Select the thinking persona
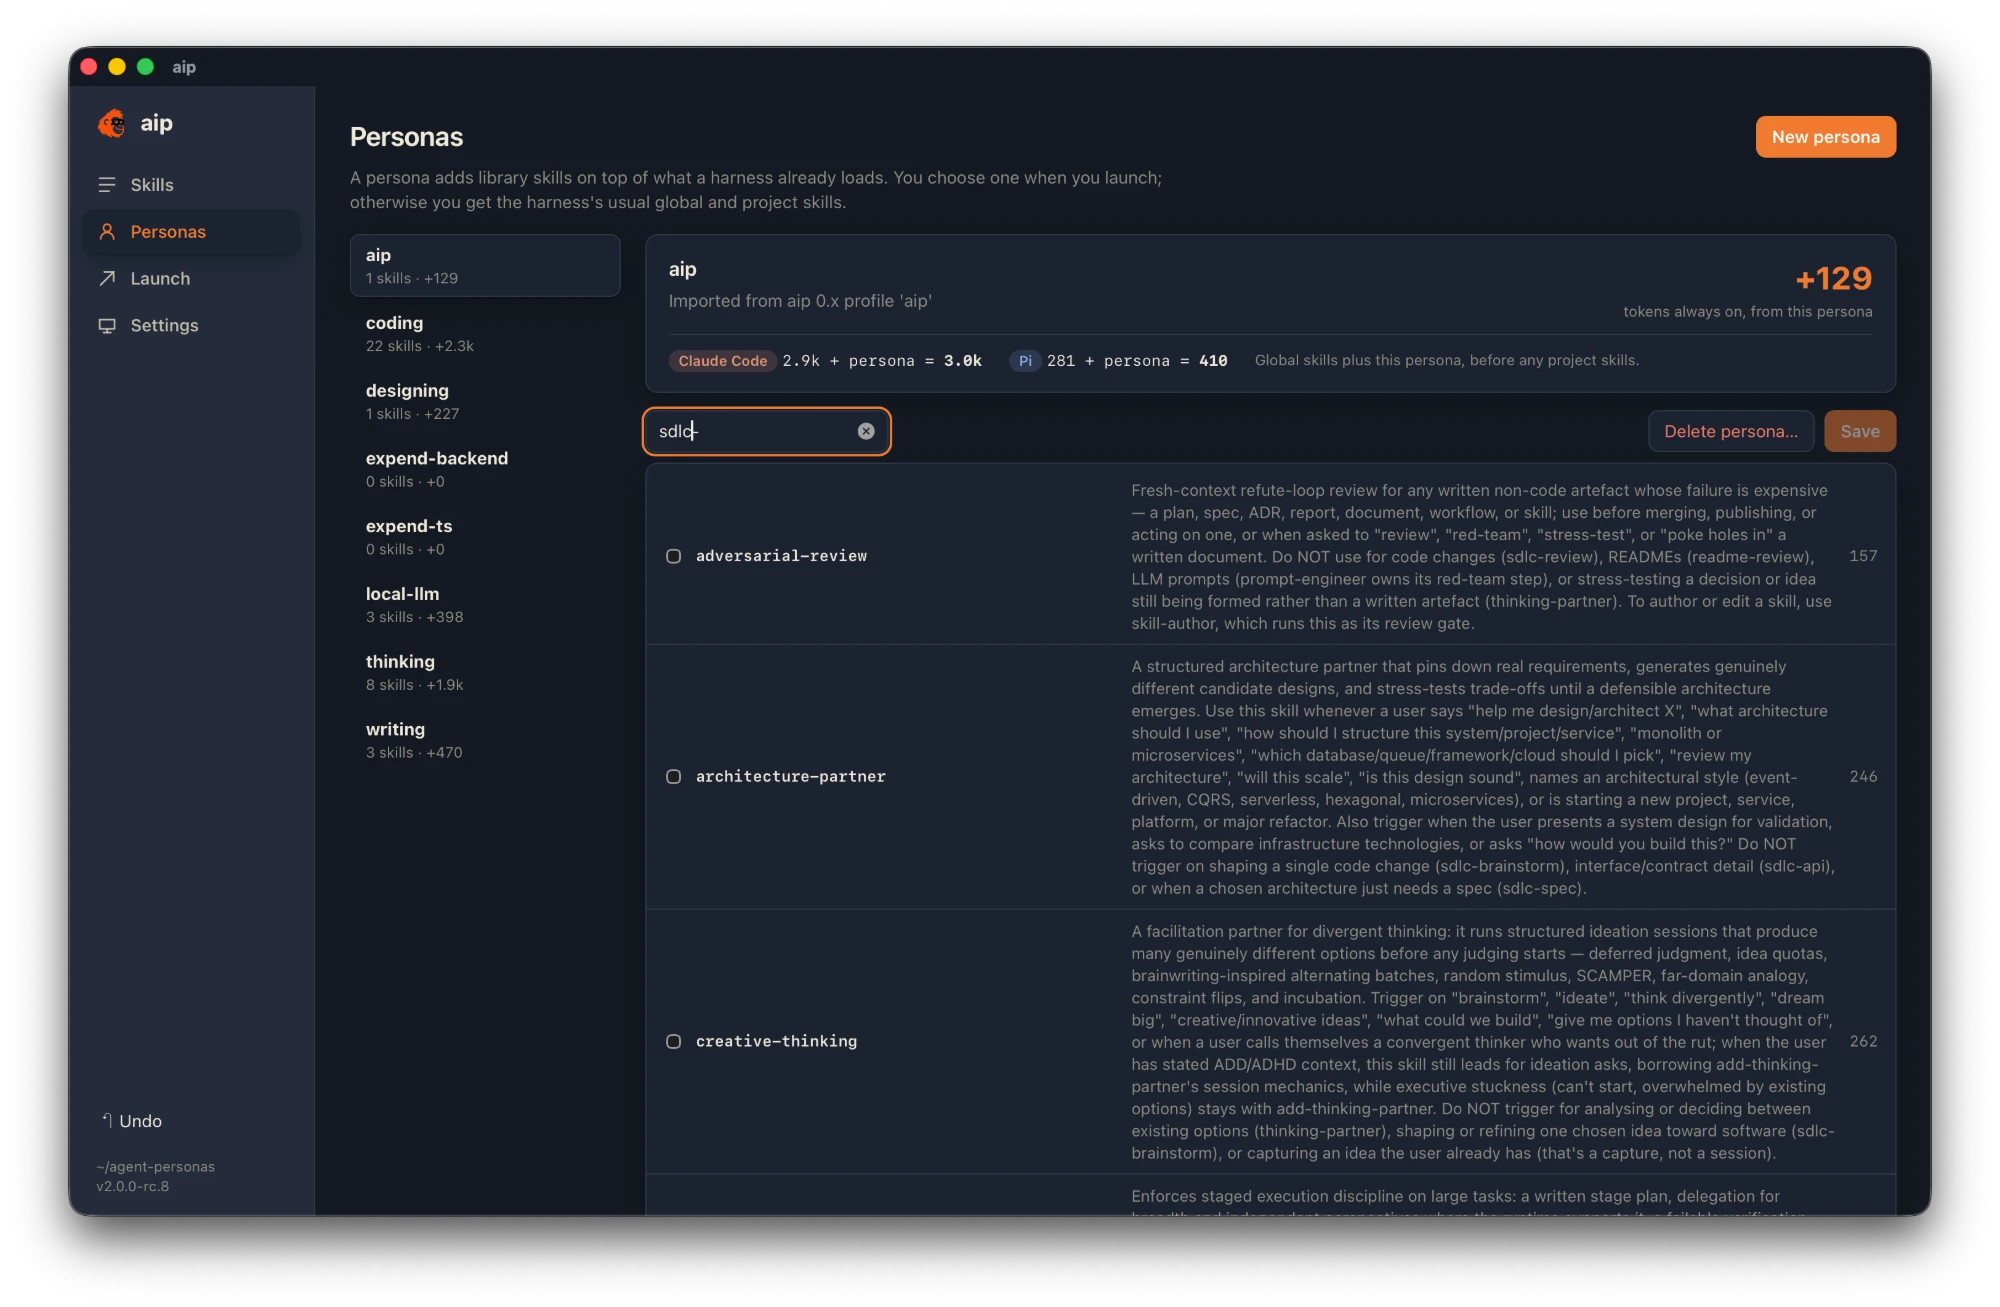 click(x=485, y=672)
